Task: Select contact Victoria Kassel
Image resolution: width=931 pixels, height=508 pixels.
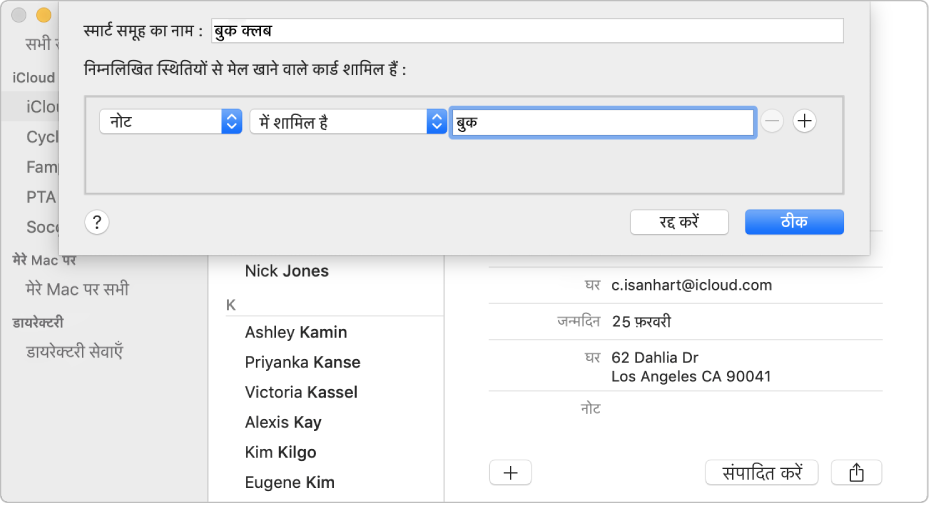Action: 301,392
